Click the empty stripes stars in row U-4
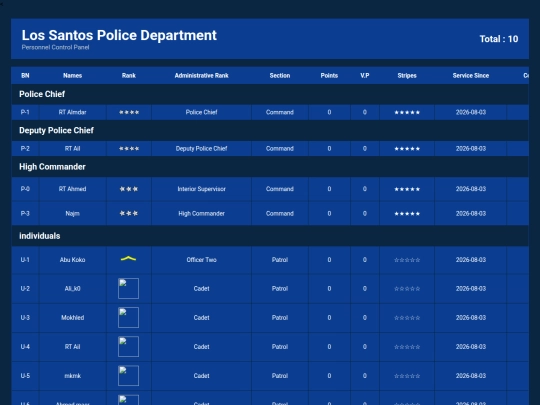The image size is (540, 405). [x=407, y=347]
